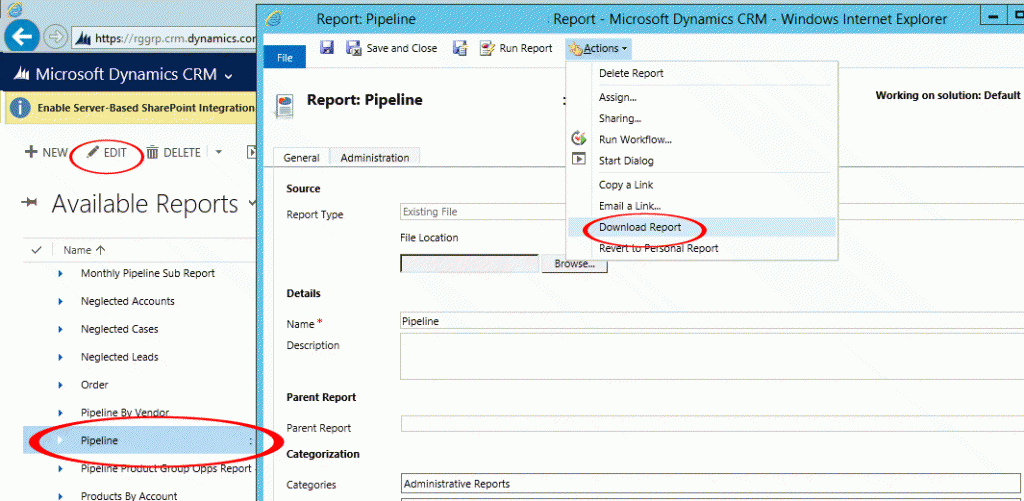
Task: Click the File Location path field
Action: (470, 264)
